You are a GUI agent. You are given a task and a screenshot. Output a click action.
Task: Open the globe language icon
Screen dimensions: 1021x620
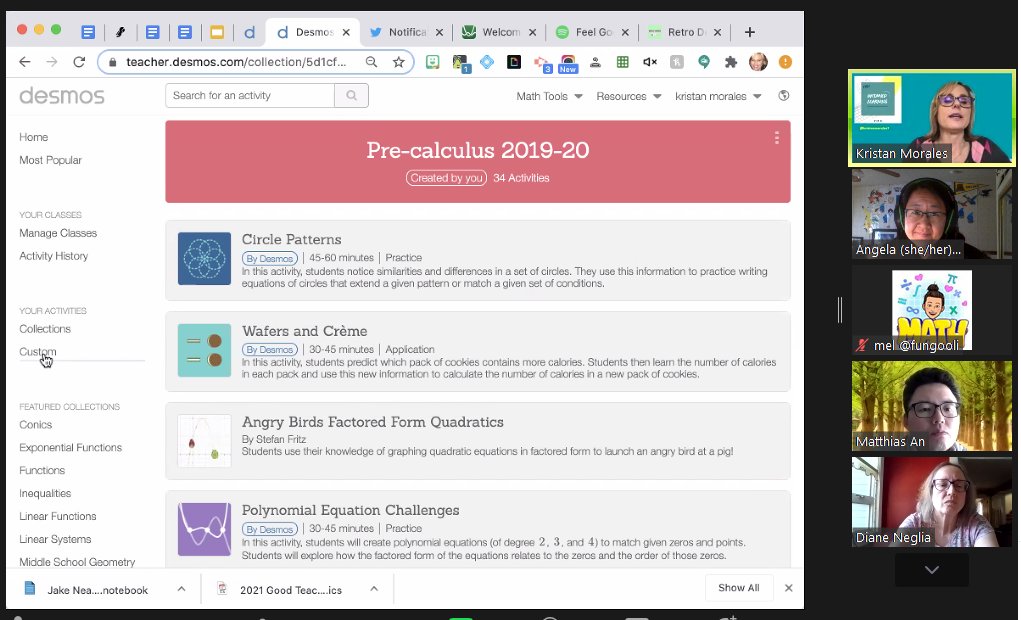783,96
